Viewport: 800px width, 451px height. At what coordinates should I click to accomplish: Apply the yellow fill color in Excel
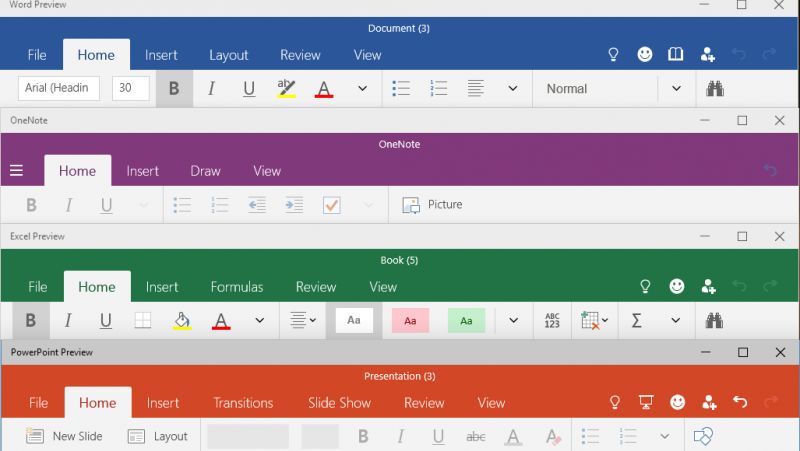(x=182, y=321)
